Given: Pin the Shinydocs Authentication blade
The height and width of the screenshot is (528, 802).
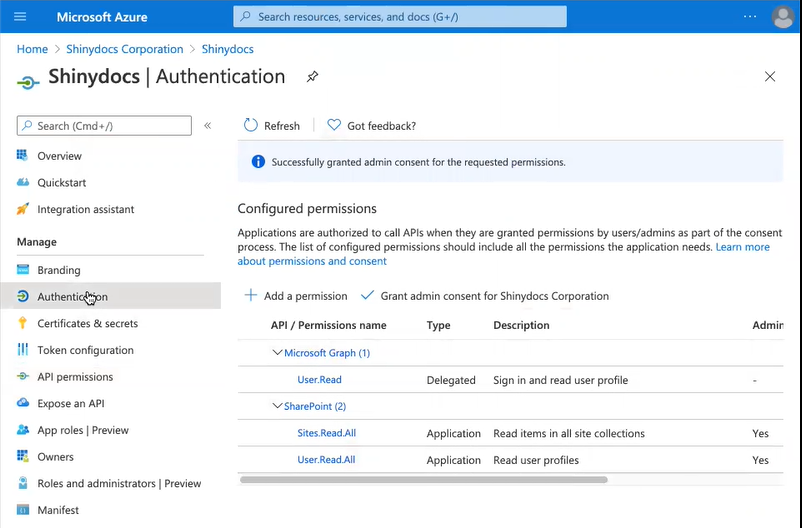Looking at the screenshot, I should (x=312, y=77).
